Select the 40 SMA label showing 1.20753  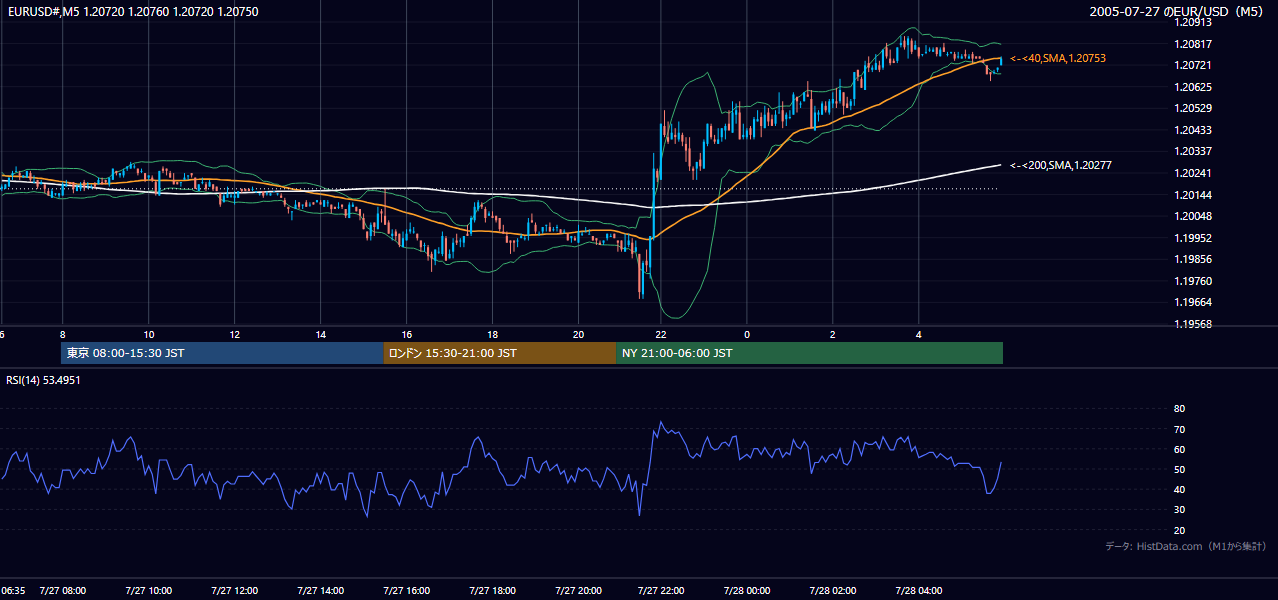point(1058,59)
